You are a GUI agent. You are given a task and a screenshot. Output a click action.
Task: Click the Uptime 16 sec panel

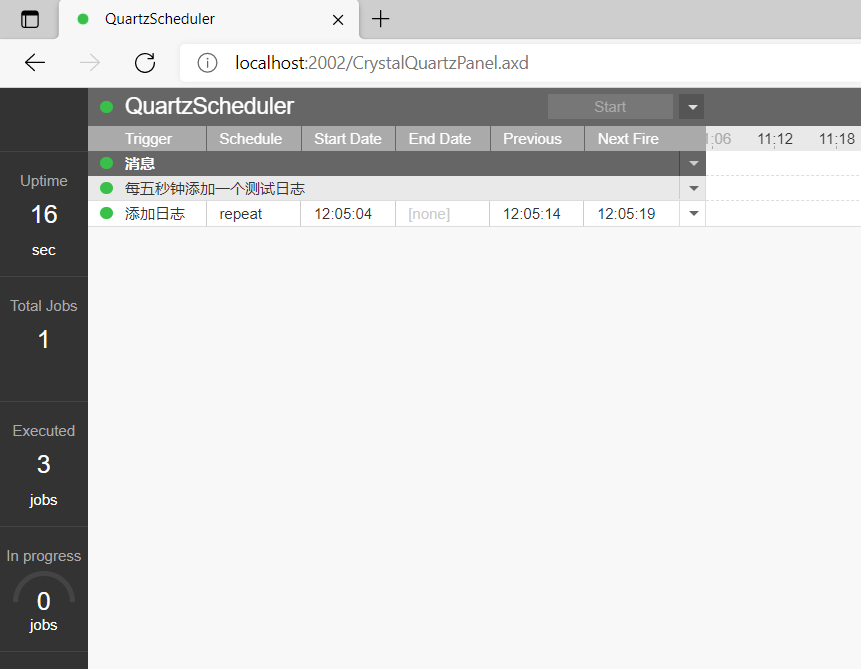pyautogui.click(x=44, y=214)
